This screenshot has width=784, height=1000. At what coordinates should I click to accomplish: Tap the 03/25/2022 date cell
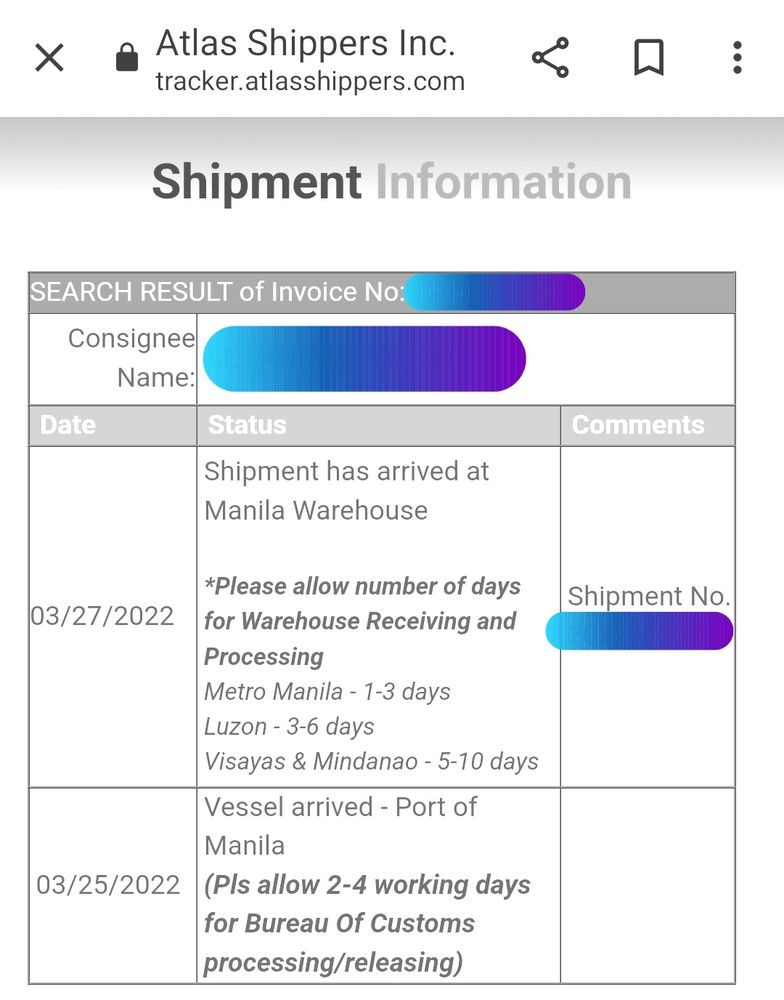click(108, 885)
